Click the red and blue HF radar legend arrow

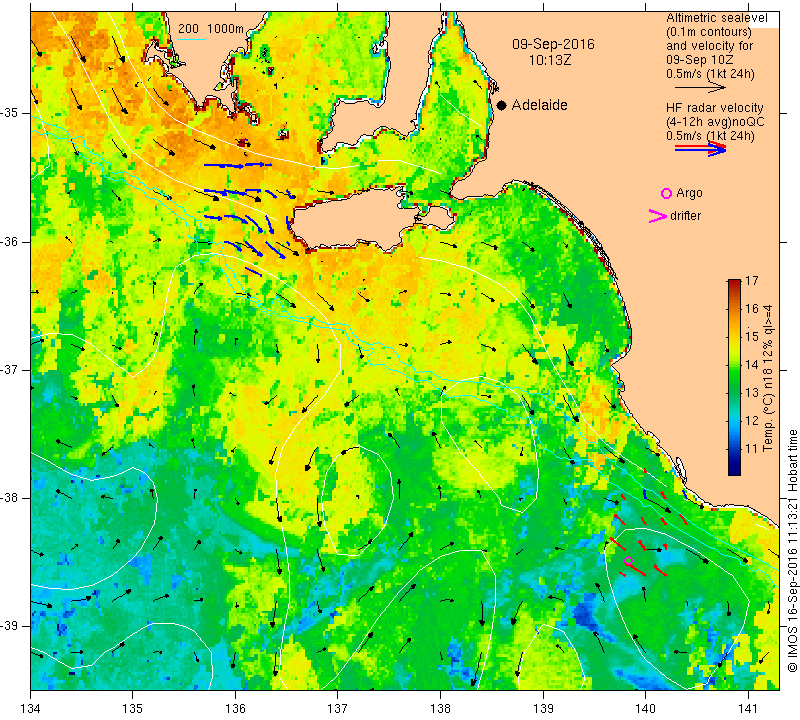pyautogui.click(x=700, y=148)
